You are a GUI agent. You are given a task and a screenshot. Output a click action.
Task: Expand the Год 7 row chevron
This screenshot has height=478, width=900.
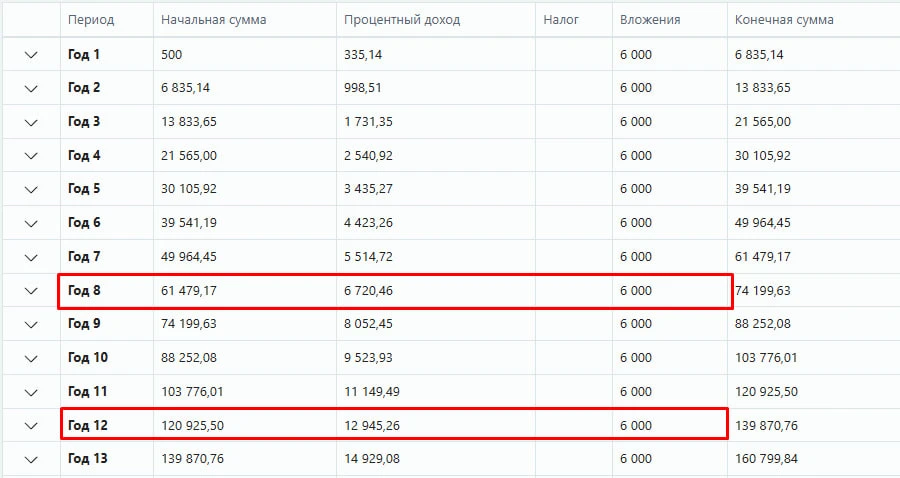(31, 257)
